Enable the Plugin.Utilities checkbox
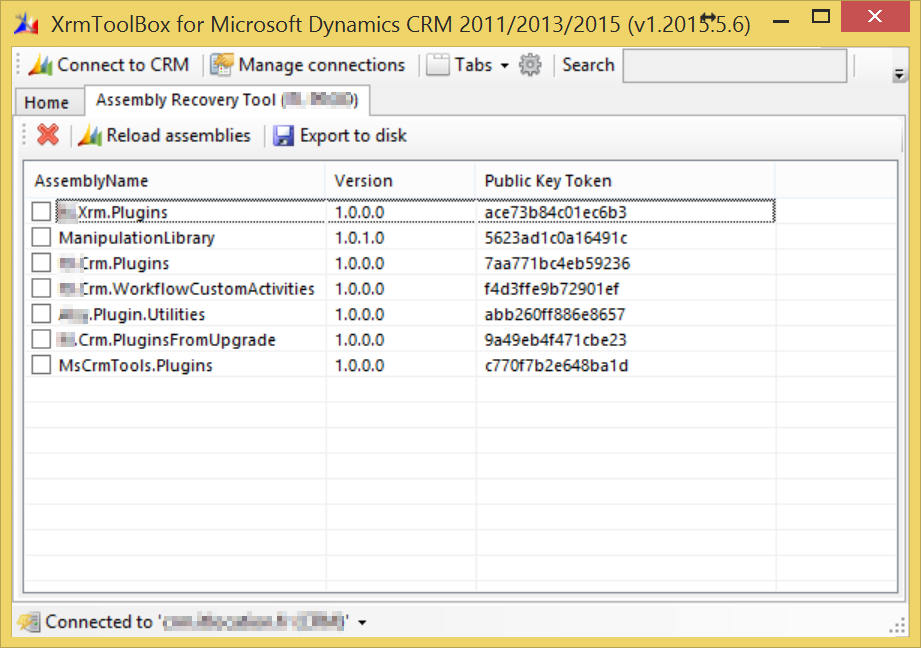This screenshot has width=921, height=648. (41, 314)
